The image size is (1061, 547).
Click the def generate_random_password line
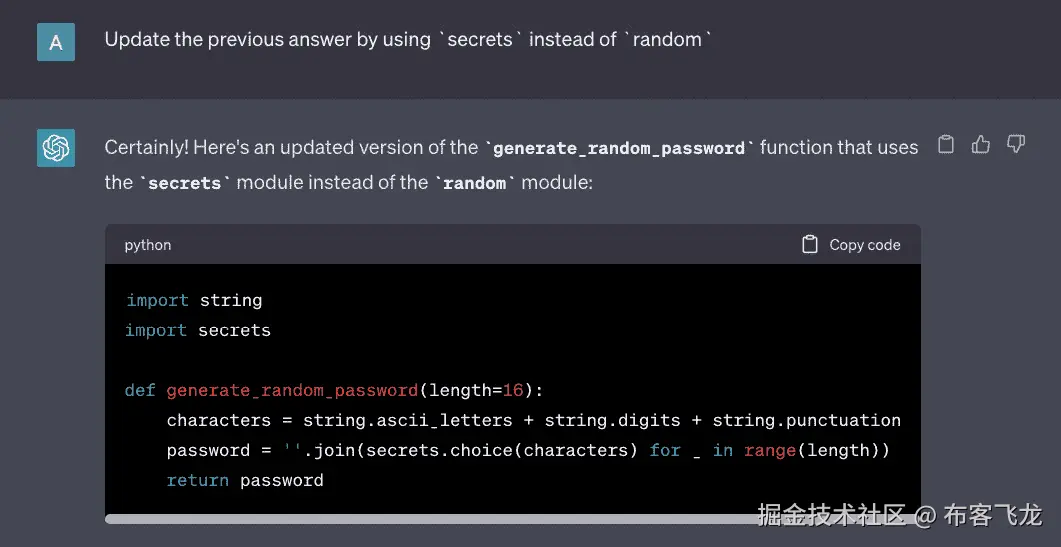[x=334, y=390]
